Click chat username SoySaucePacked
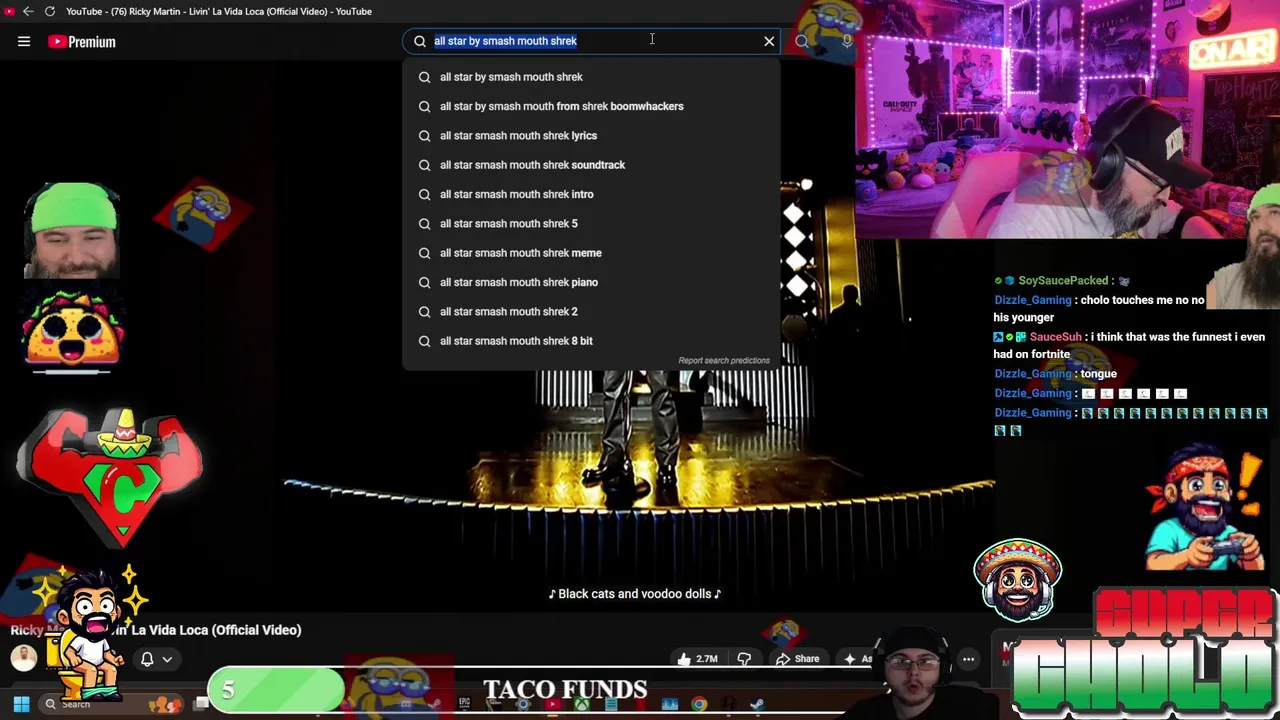1280x720 pixels. pyautogui.click(x=1063, y=281)
